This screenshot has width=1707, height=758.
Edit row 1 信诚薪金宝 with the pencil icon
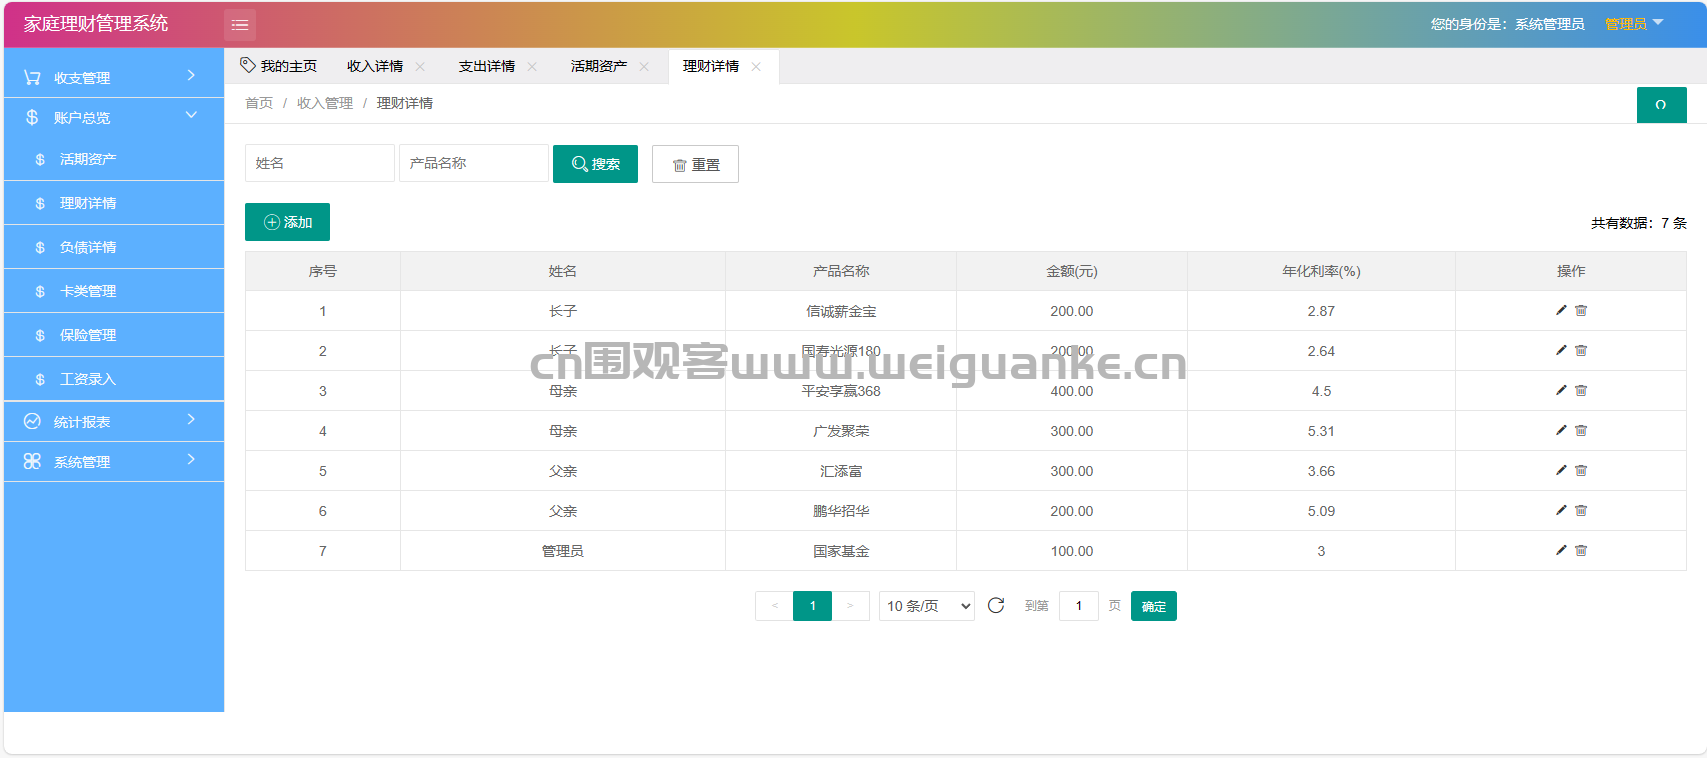(x=1561, y=310)
